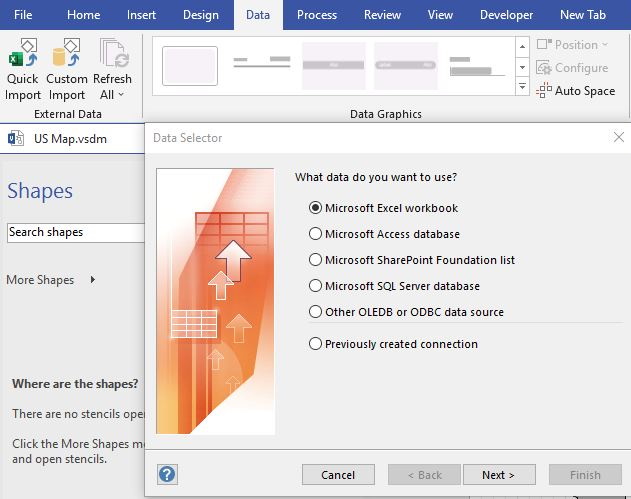
Task: Select Previously created connection option
Action: [316, 344]
